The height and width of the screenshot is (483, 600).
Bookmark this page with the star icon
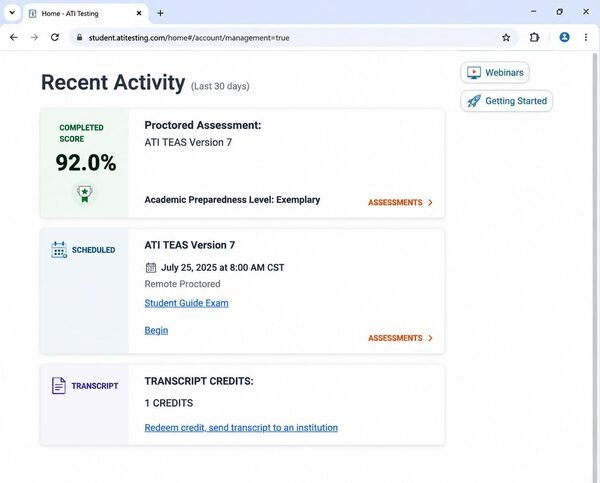pyautogui.click(x=506, y=38)
